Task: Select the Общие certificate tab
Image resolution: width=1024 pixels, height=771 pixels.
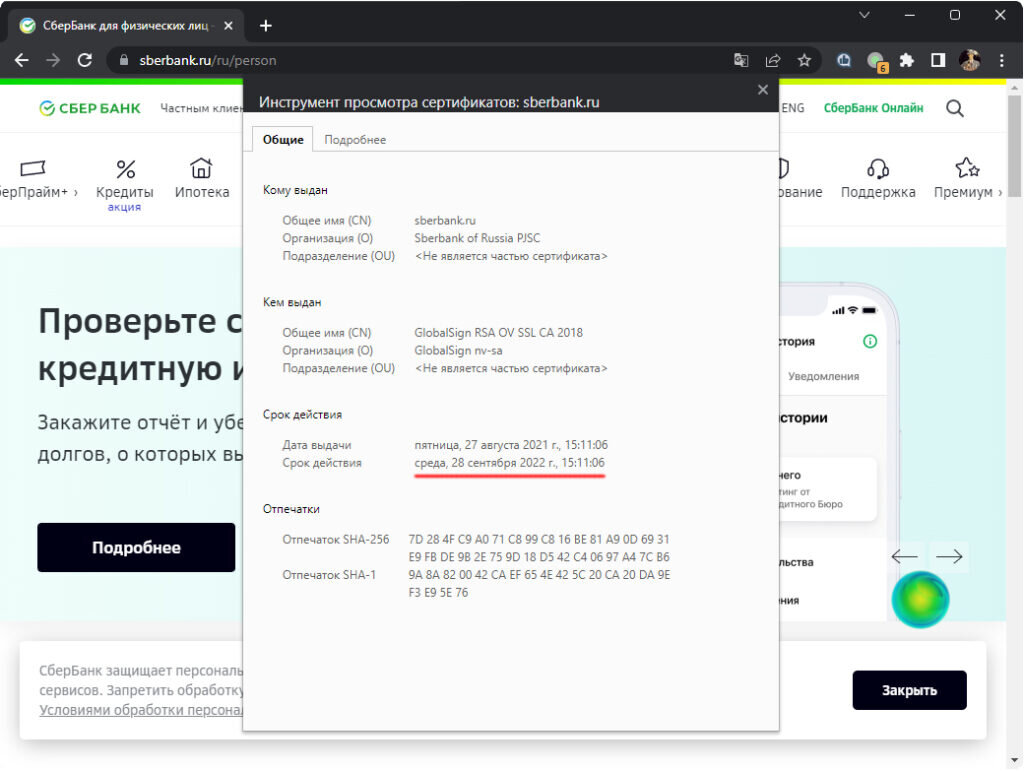Action: [283, 140]
